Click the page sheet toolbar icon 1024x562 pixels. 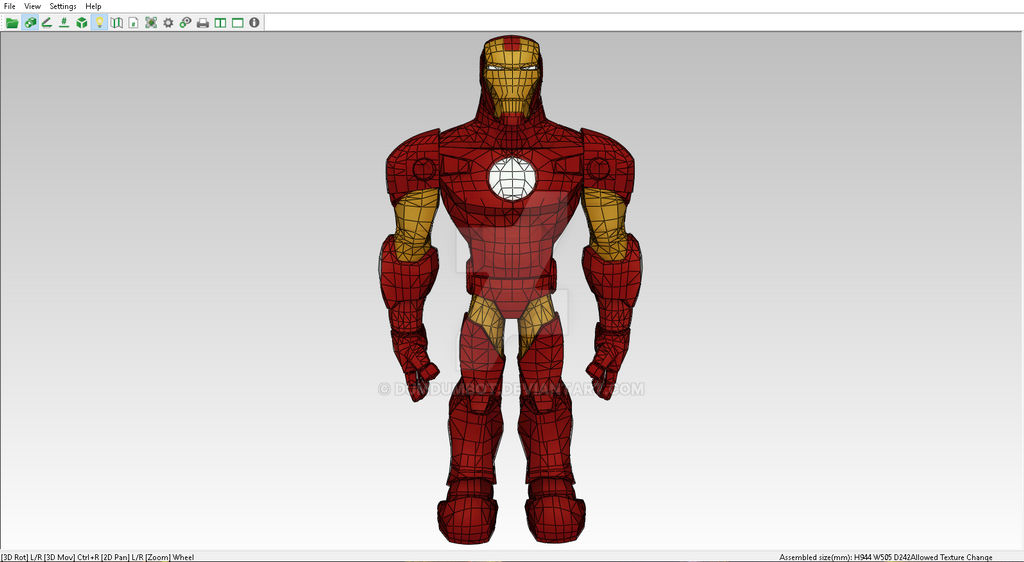click(x=134, y=23)
